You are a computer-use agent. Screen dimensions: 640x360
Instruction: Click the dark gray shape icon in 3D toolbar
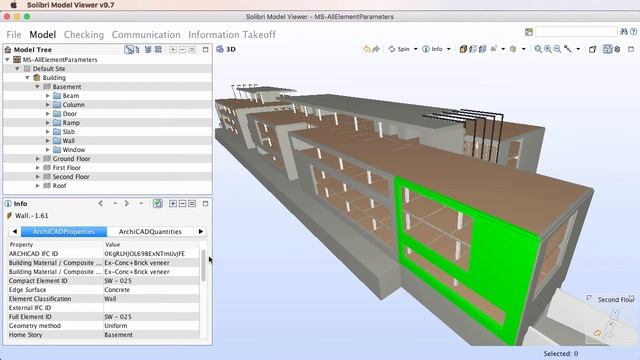[617, 49]
